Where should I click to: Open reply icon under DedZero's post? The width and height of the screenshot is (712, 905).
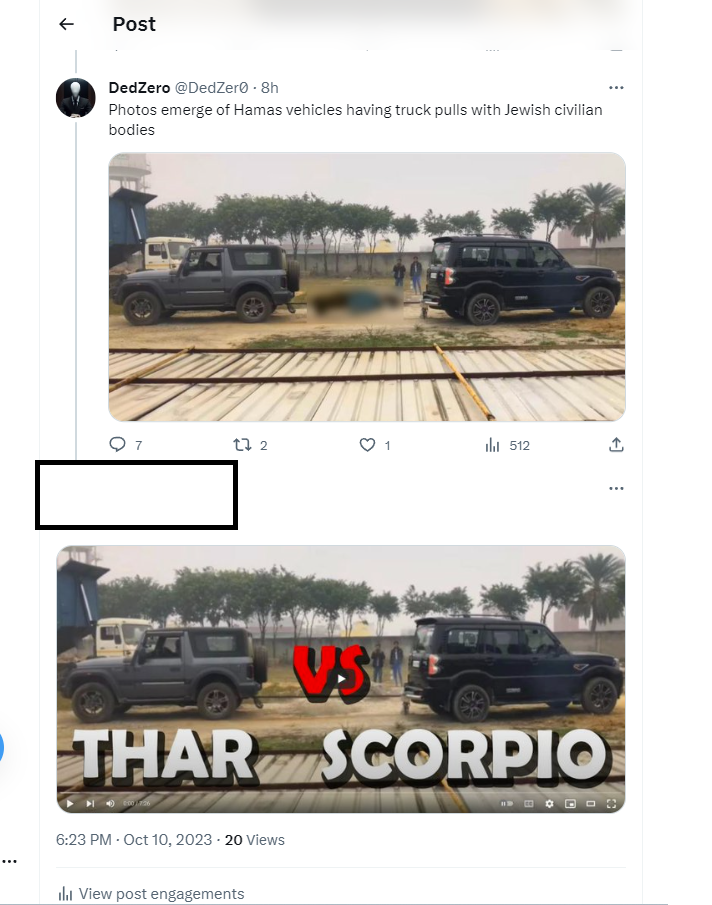tap(117, 444)
